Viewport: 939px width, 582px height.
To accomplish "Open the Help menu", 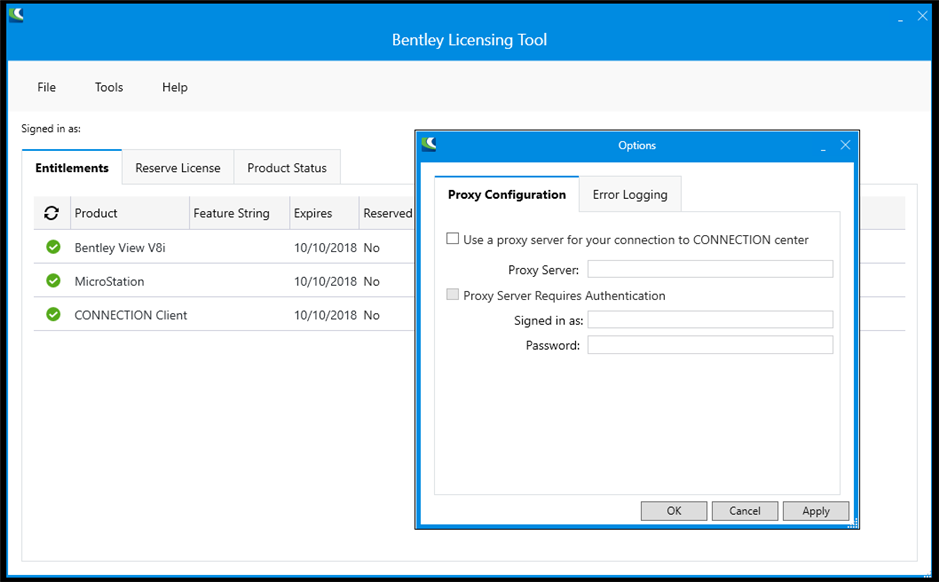I will pyautogui.click(x=175, y=87).
